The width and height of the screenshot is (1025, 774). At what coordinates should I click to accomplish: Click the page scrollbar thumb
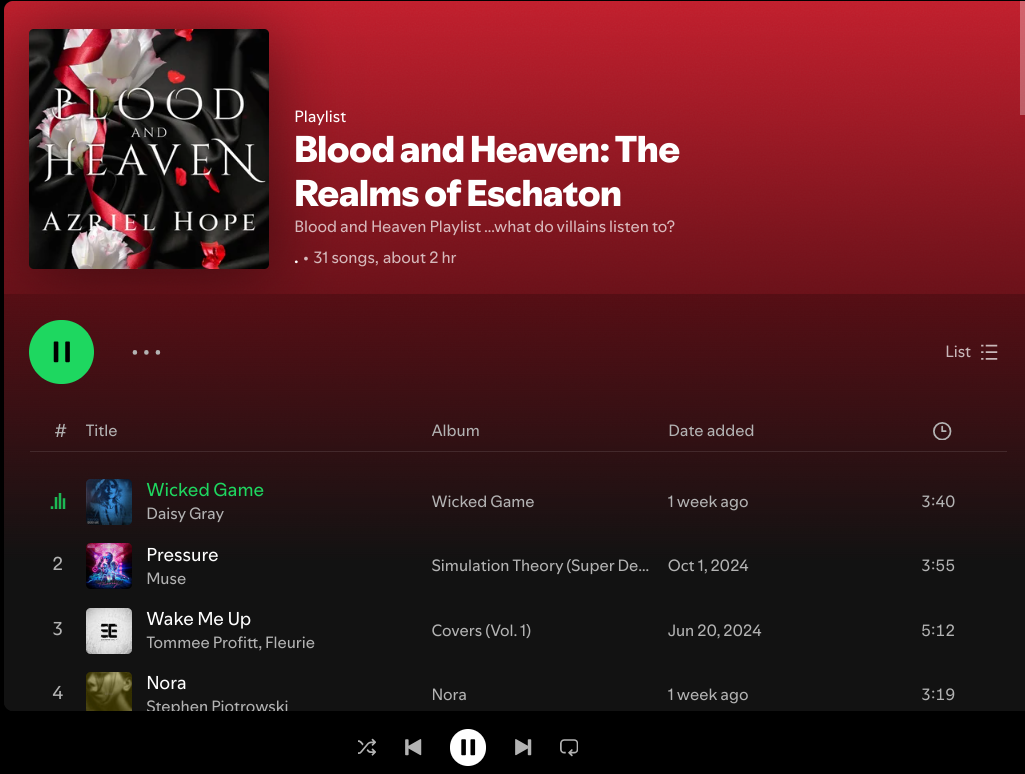pyautogui.click(x=1022, y=58)
